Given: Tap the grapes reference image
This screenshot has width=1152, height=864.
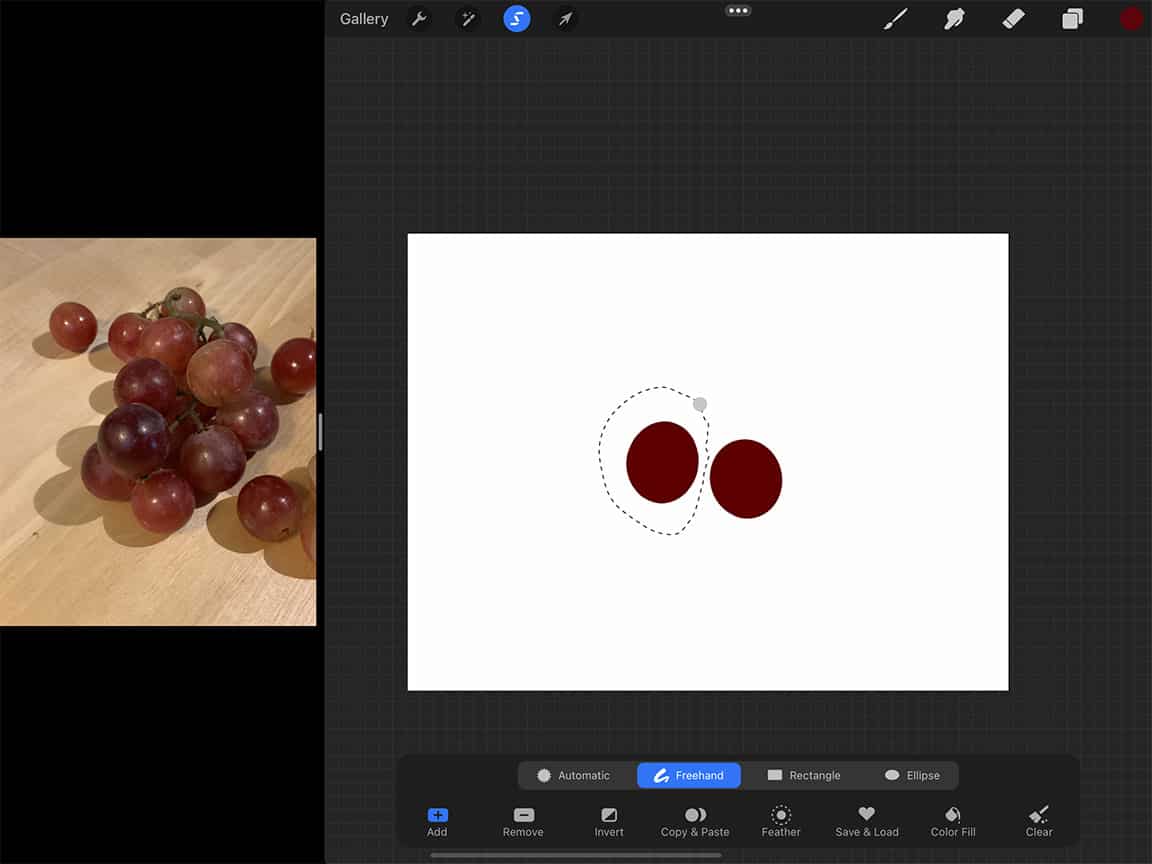Looking at the screenshot, I should (x=158, y=430).
